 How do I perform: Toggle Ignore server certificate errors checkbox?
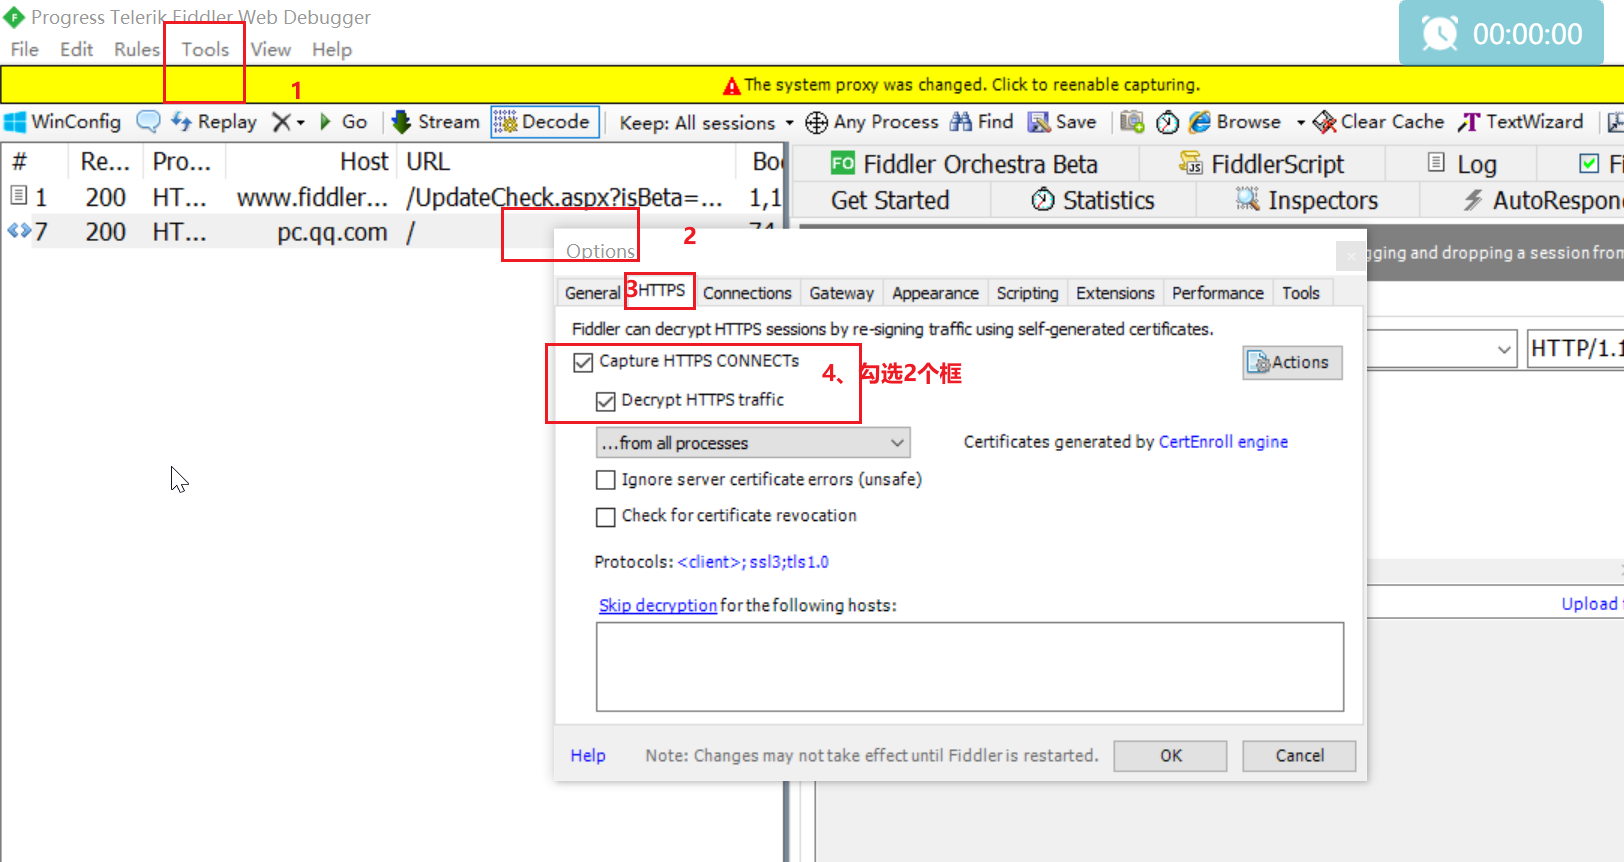605,480
